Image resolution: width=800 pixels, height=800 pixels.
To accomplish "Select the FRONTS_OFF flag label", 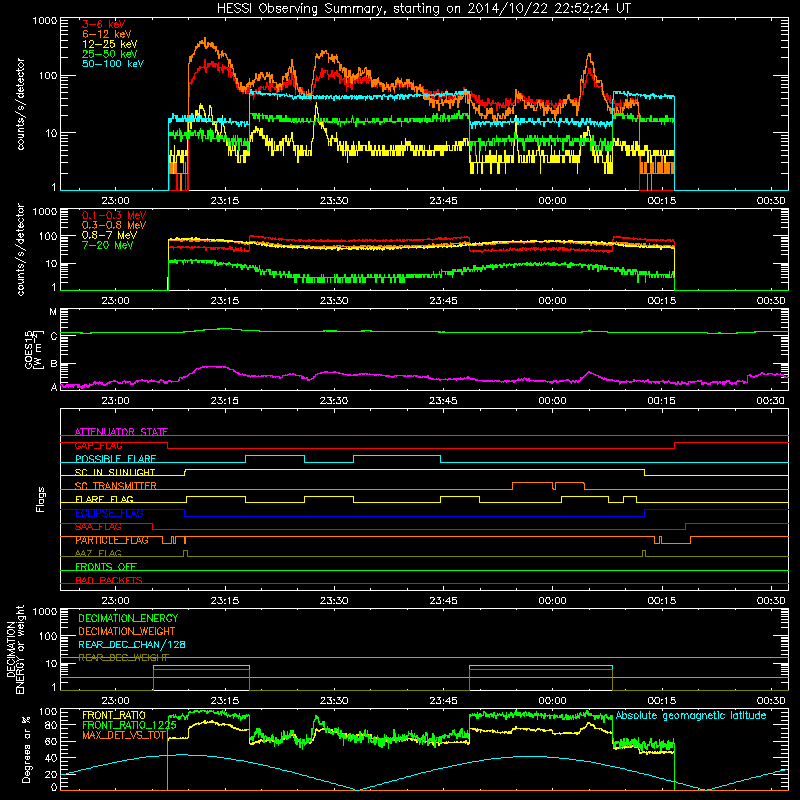I will click(106, 567).
